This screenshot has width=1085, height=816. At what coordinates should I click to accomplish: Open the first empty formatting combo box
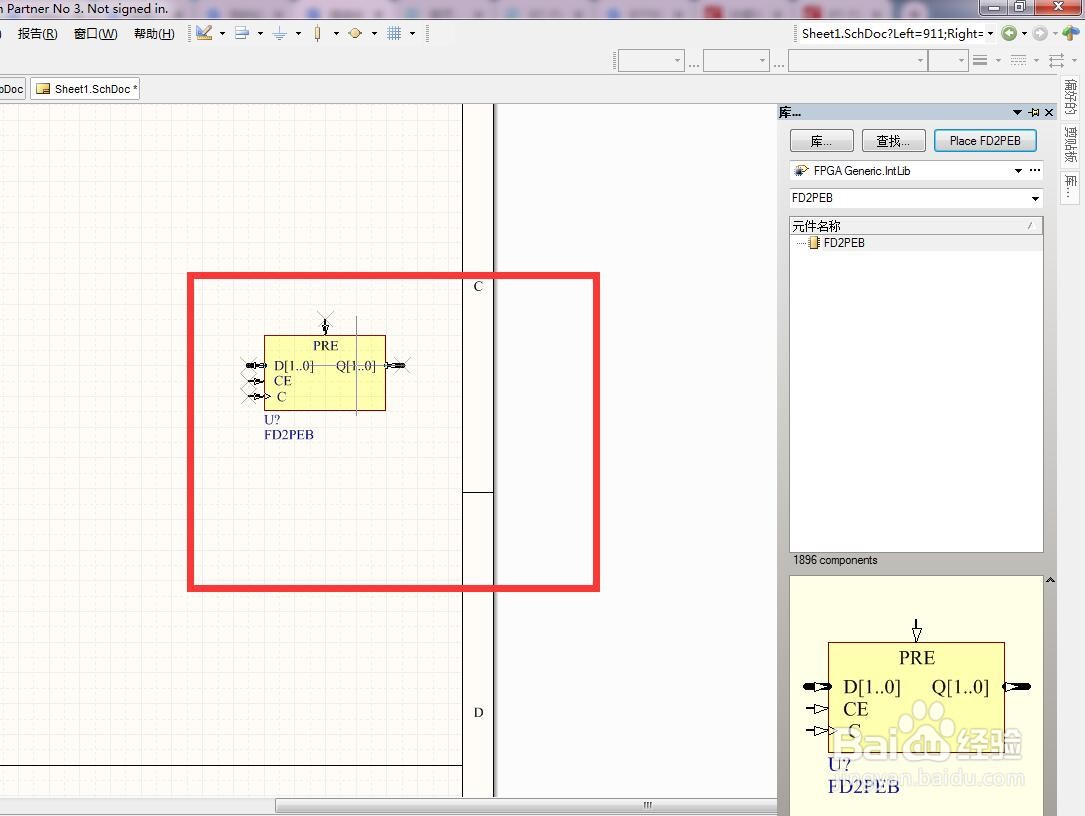point(651,60)
